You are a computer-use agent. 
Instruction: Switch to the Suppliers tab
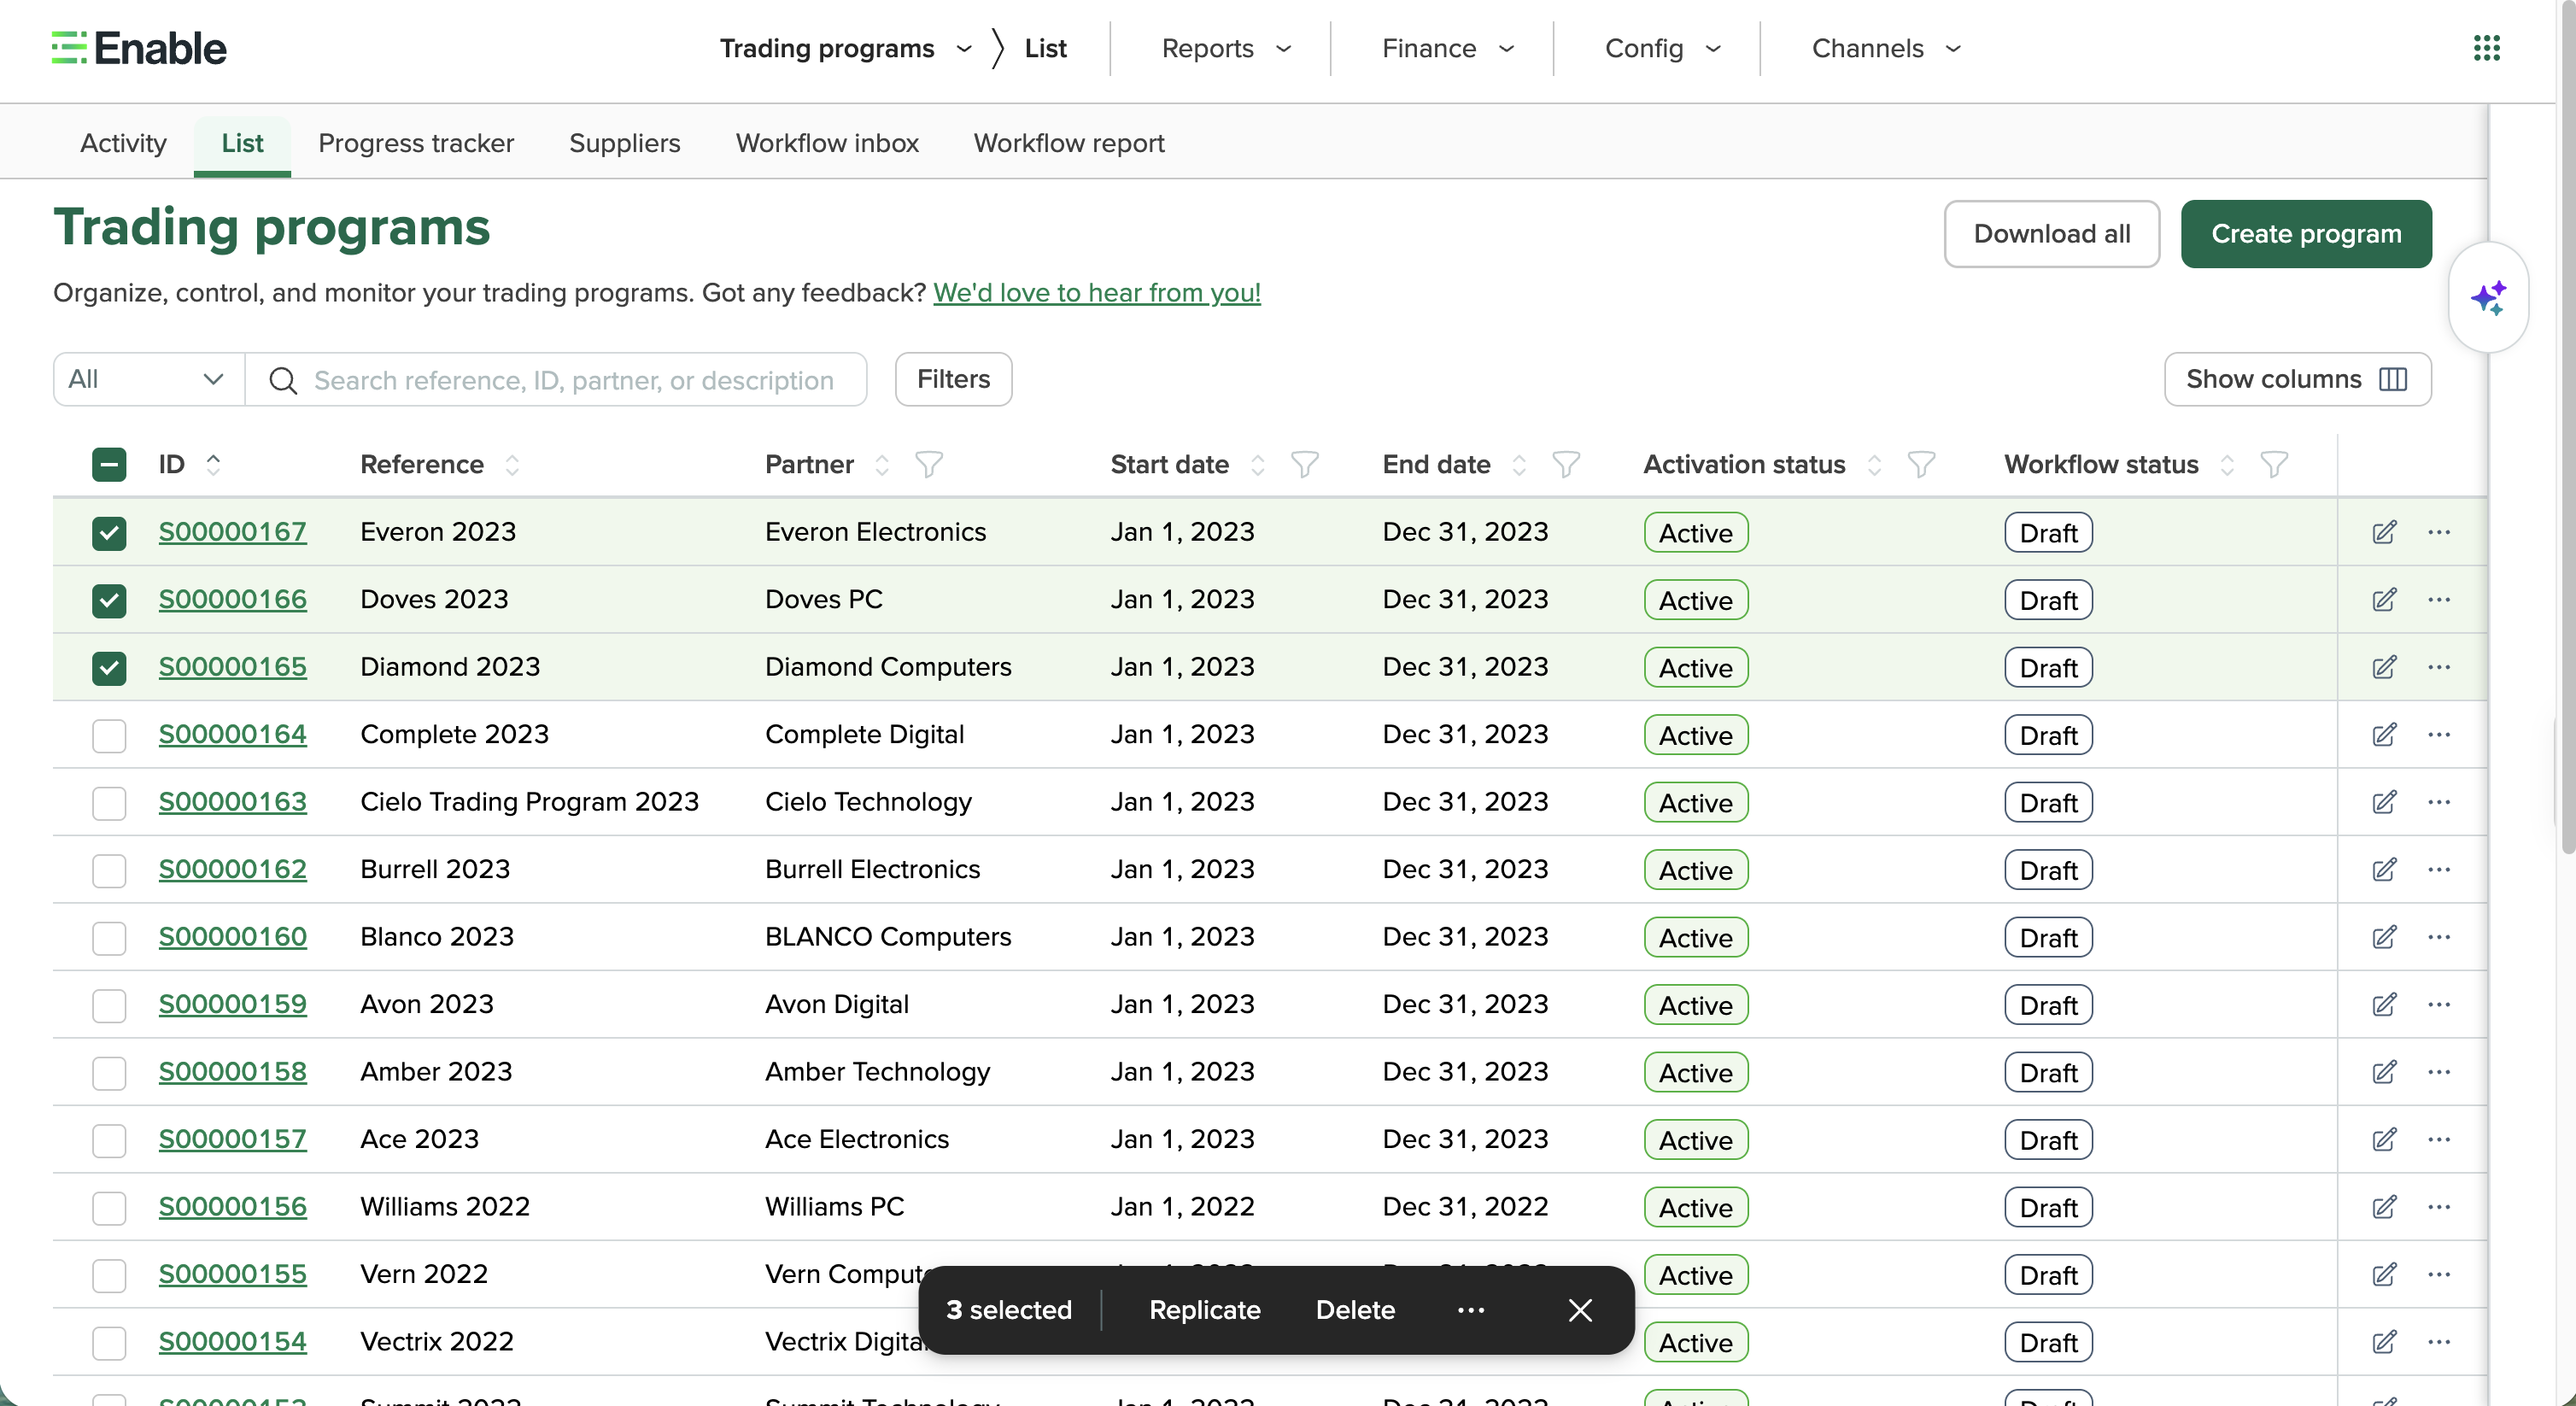click(624, 143)
